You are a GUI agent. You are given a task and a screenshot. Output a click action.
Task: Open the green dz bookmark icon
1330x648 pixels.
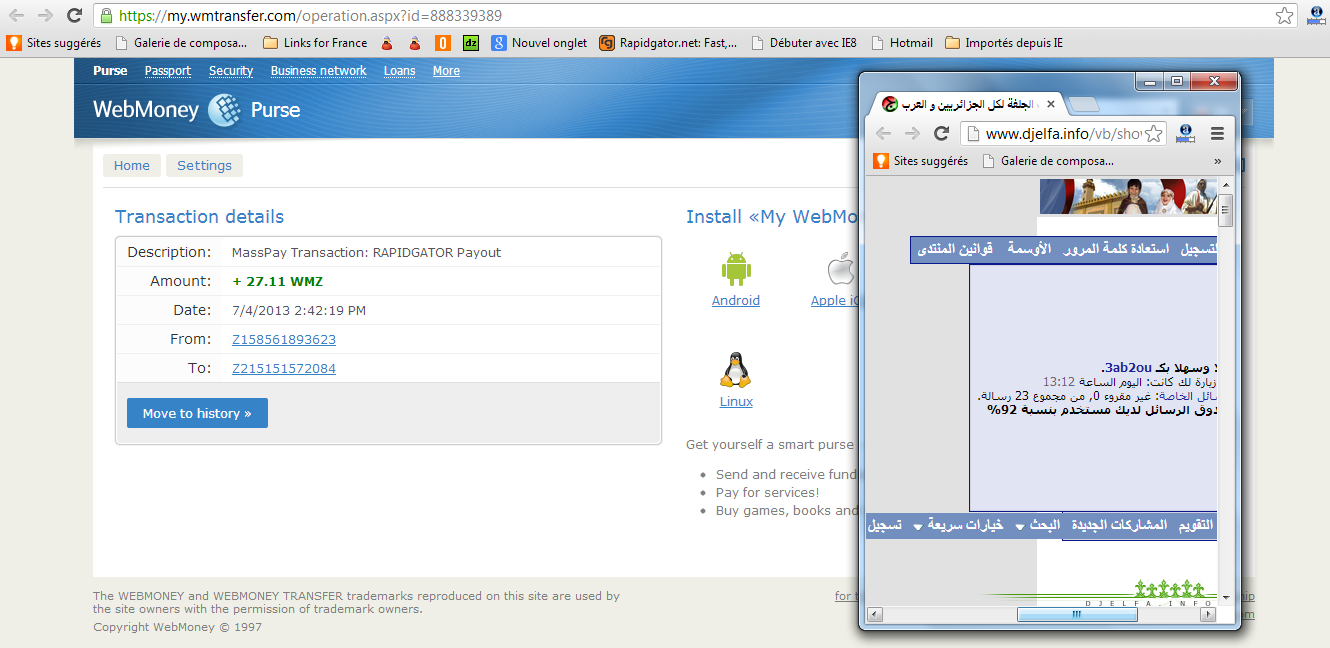471,43
